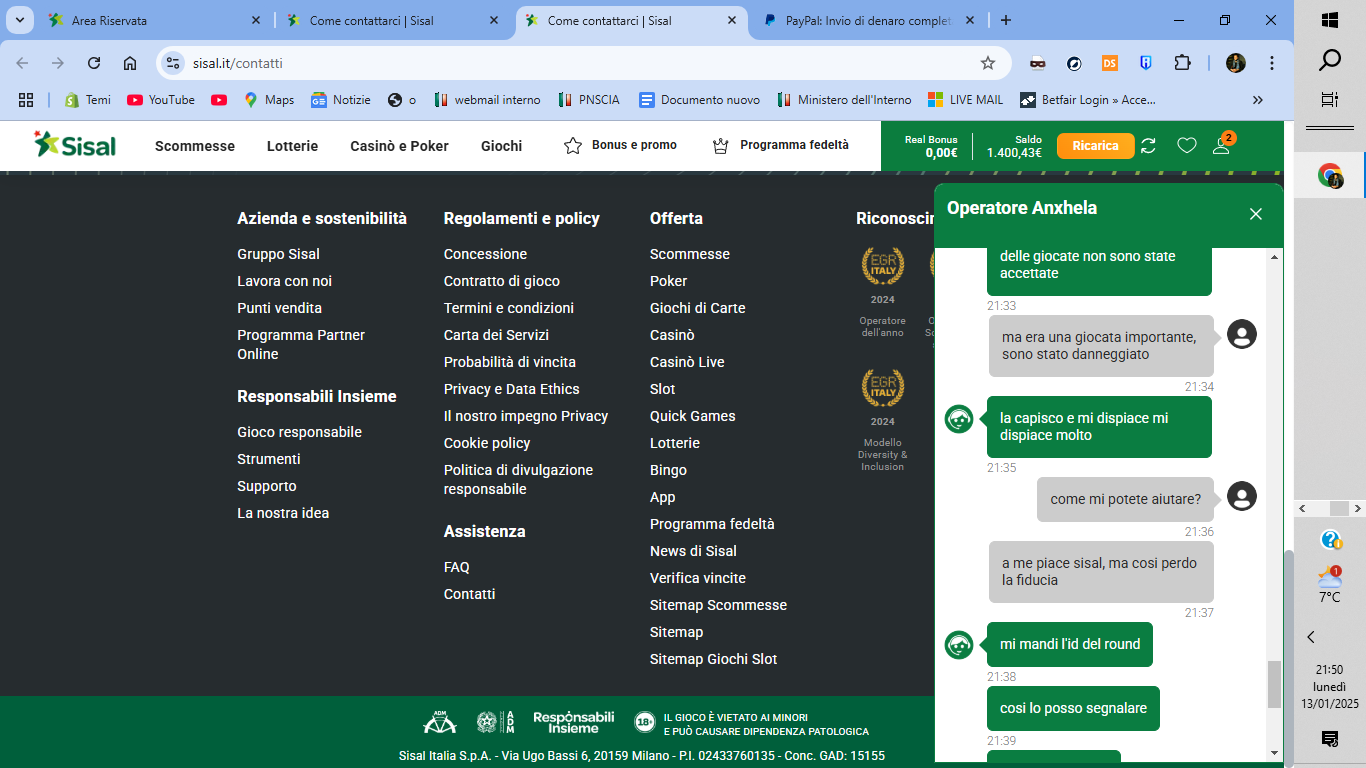Open Task View in Windows taskbar
Image resolution: width=1366 pixels, height=768 pixels.
click(x=1330, y=100)
